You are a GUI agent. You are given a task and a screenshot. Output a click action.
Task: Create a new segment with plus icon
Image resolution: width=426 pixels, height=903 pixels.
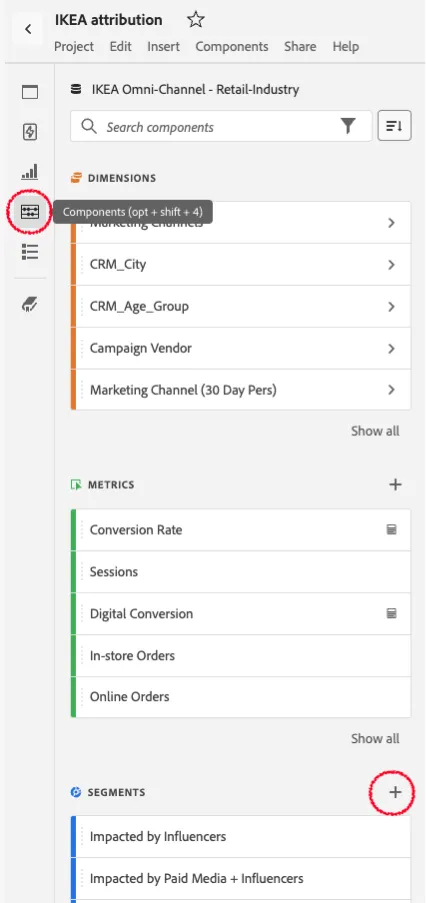pos(395,792)
